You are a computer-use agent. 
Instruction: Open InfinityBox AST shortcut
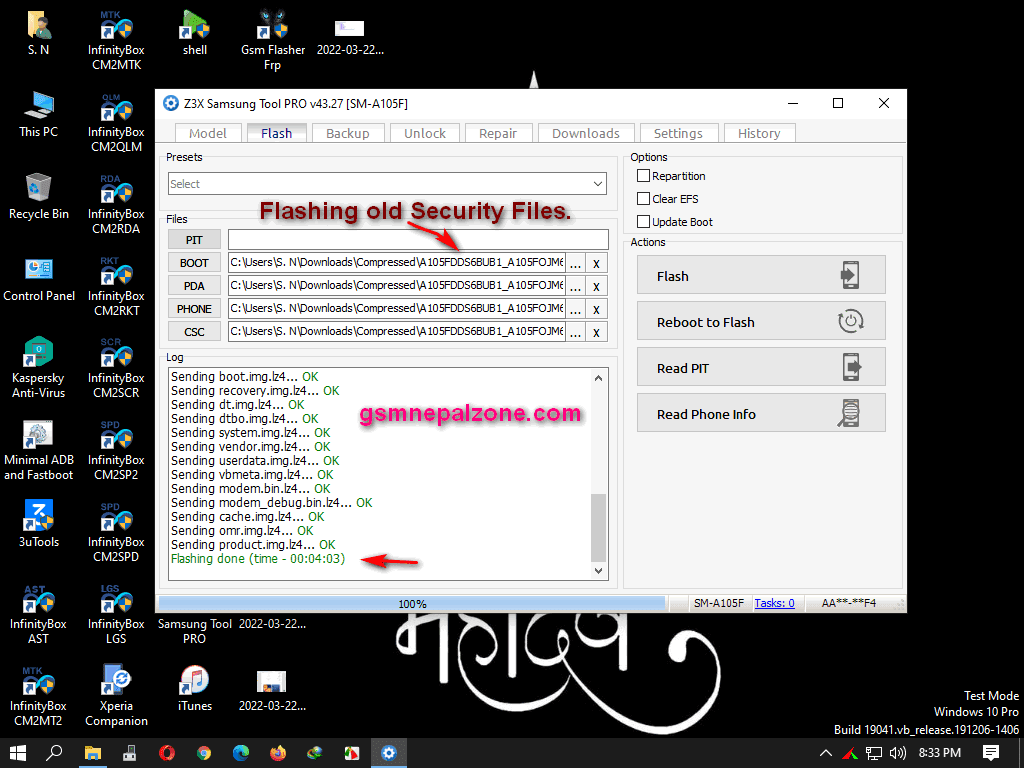pyautogui.click(x=39, y=615)
